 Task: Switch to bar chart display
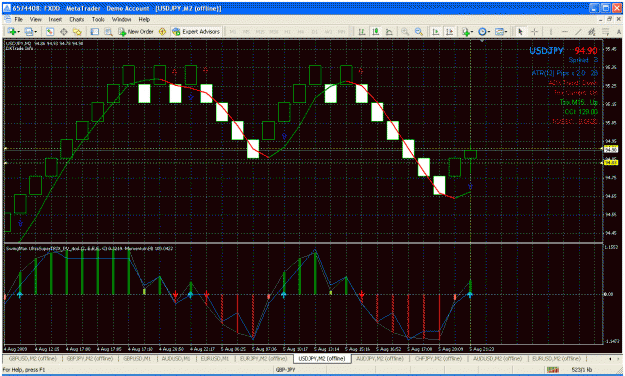(x=362, y=31)
